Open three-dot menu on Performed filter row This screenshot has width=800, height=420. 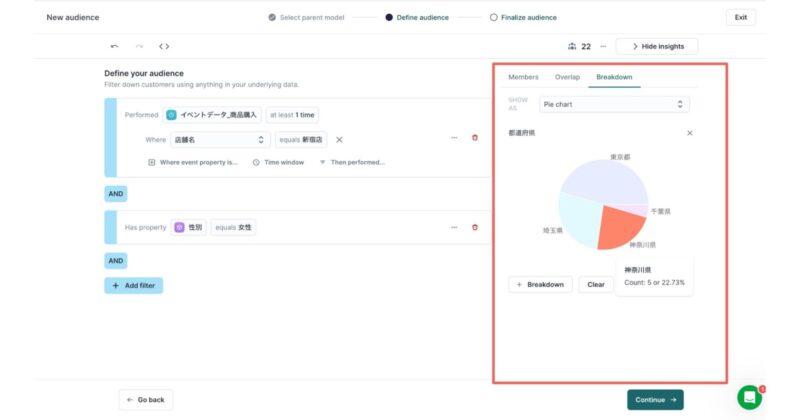(454, 138)
